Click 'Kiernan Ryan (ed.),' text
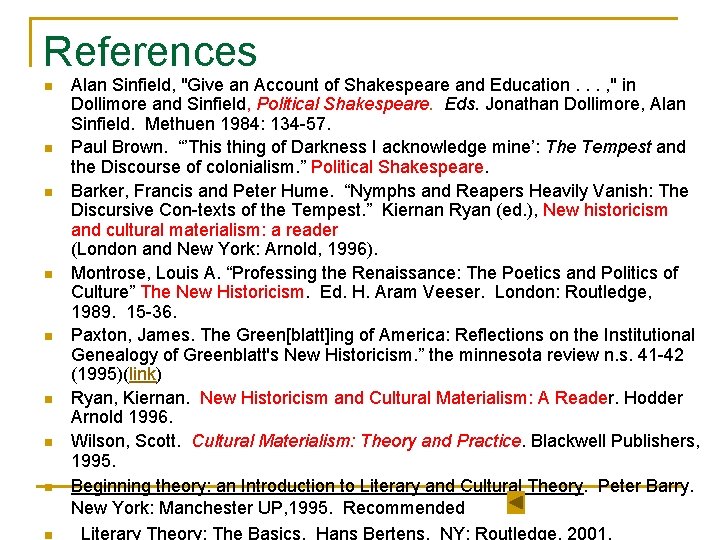 point(460,210)
